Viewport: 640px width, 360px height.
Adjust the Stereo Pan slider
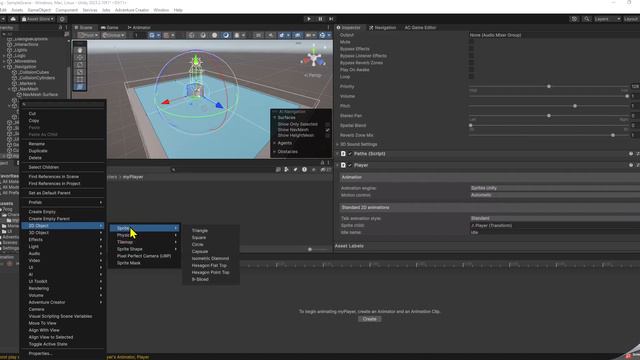tap(549, 116)
